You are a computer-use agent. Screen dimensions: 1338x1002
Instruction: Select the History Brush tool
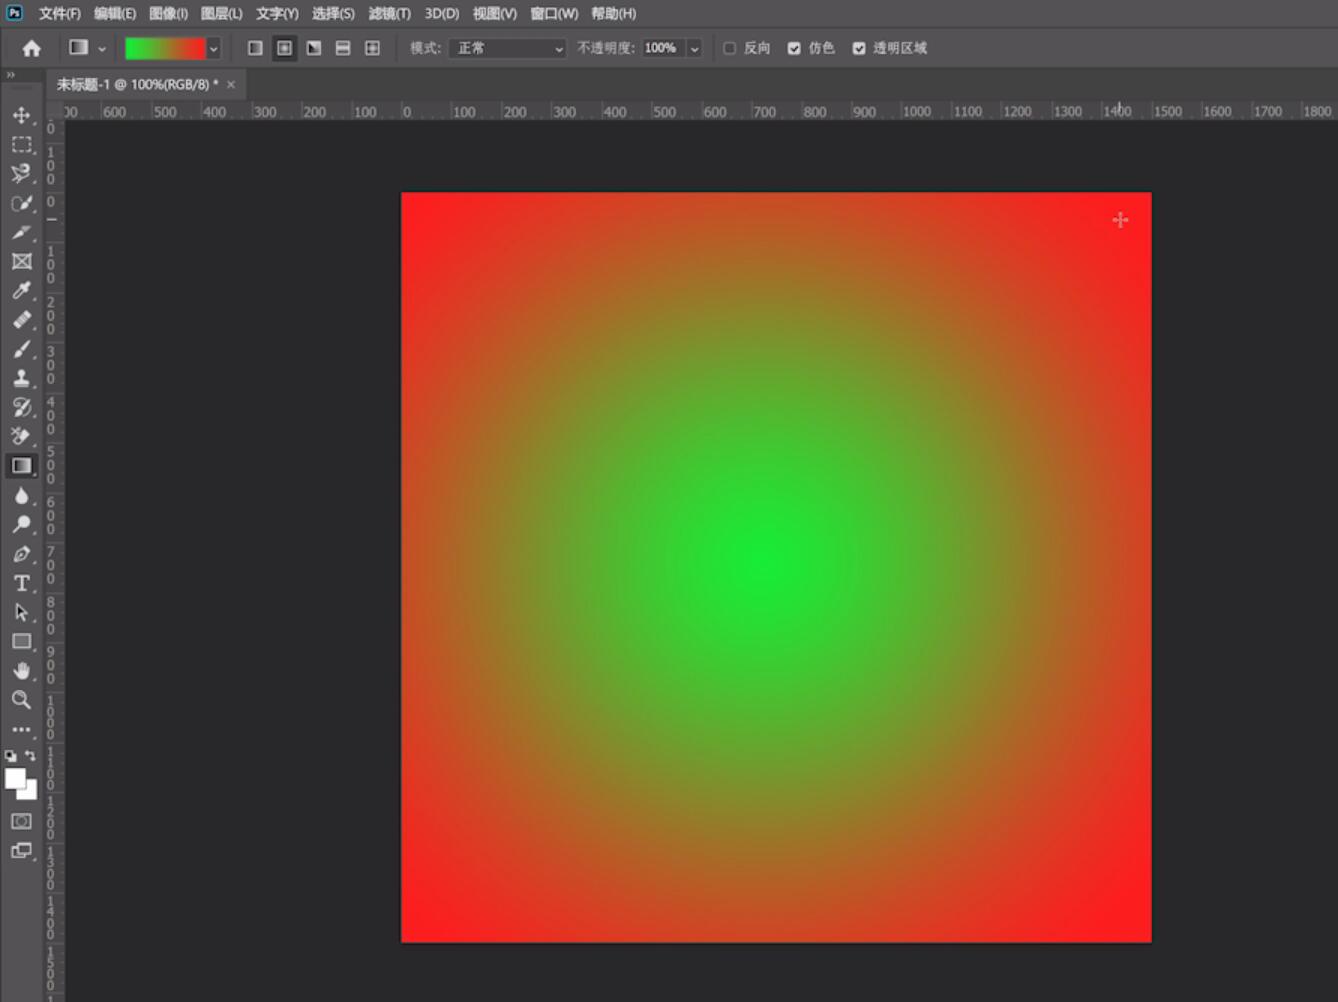[21, 407]
